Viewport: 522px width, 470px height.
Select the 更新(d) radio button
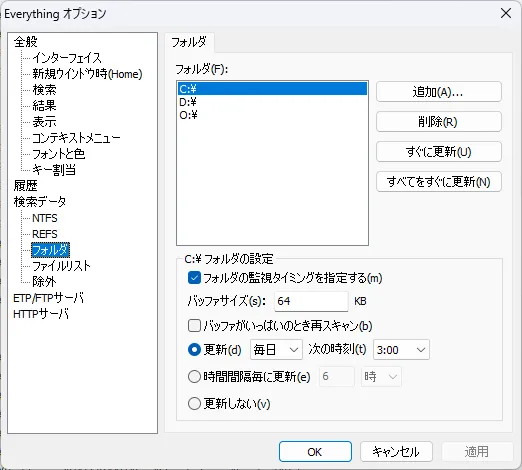(194, 350)
